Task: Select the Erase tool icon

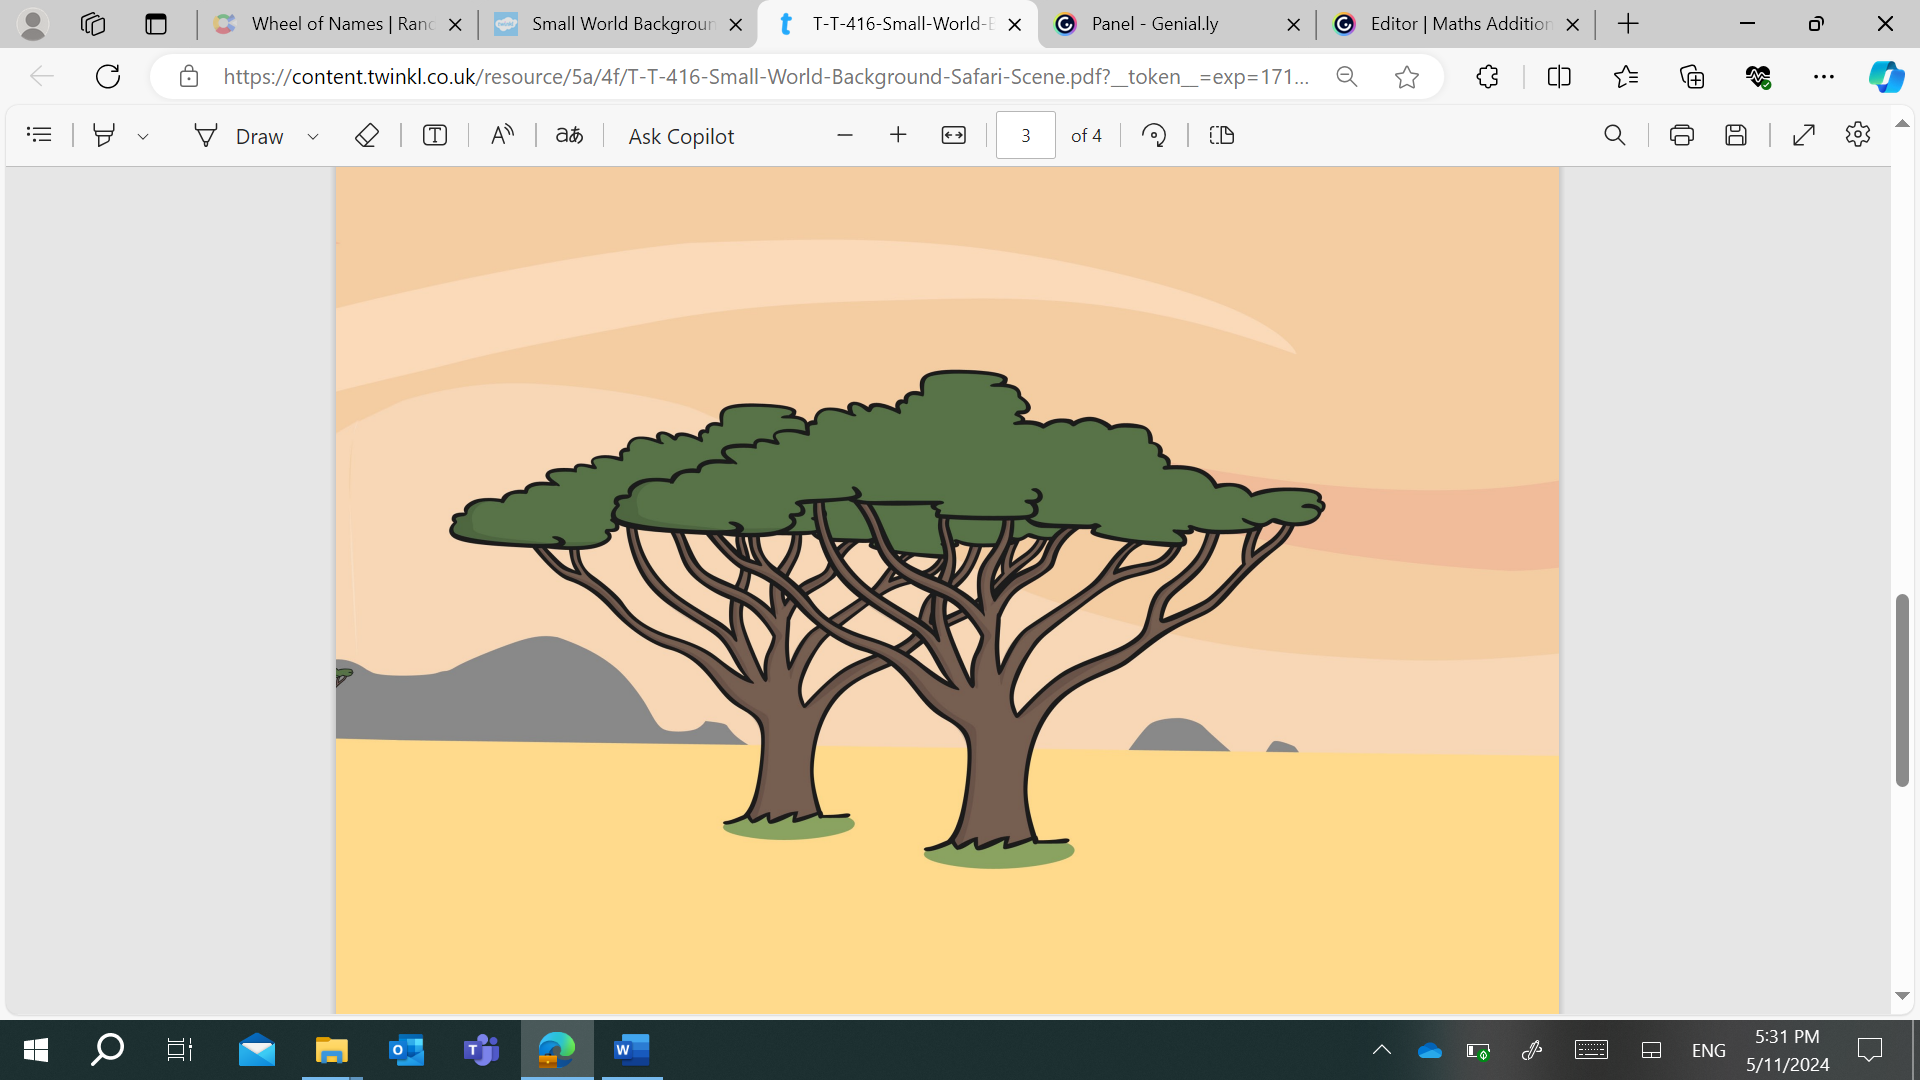Action: click(367, 135)
